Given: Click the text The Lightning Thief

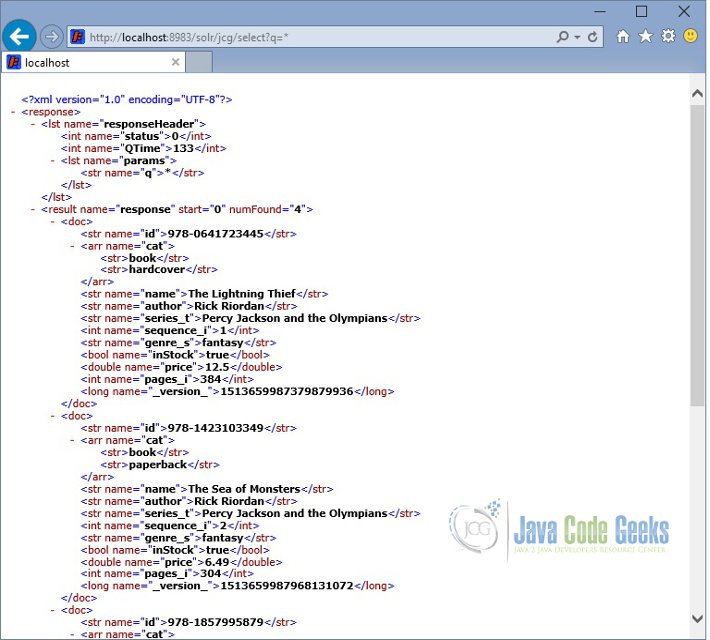Looking at the screenshot, I should pyautogui.click(x=242, y=294).
